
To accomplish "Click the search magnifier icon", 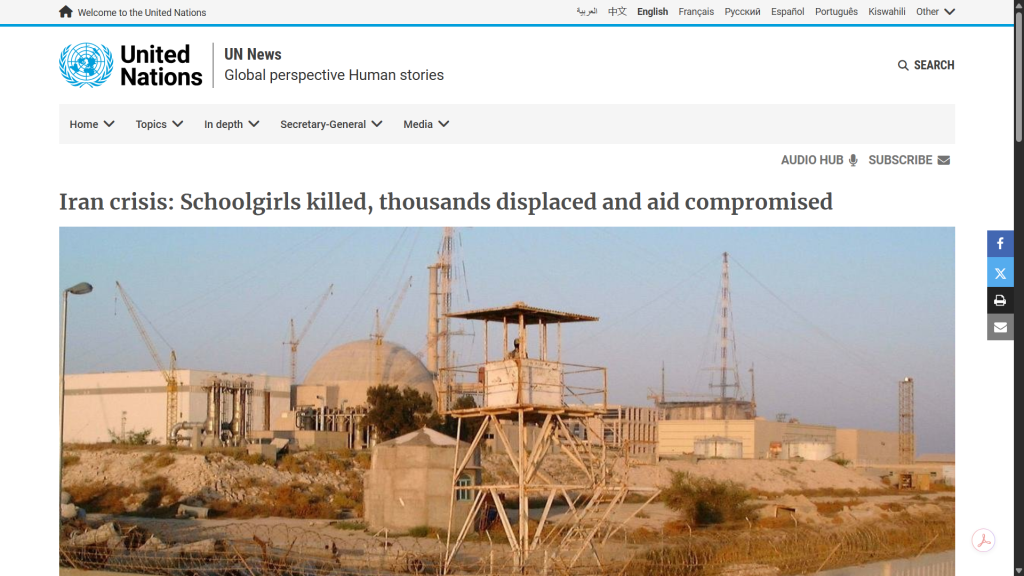I will [903, 65].
